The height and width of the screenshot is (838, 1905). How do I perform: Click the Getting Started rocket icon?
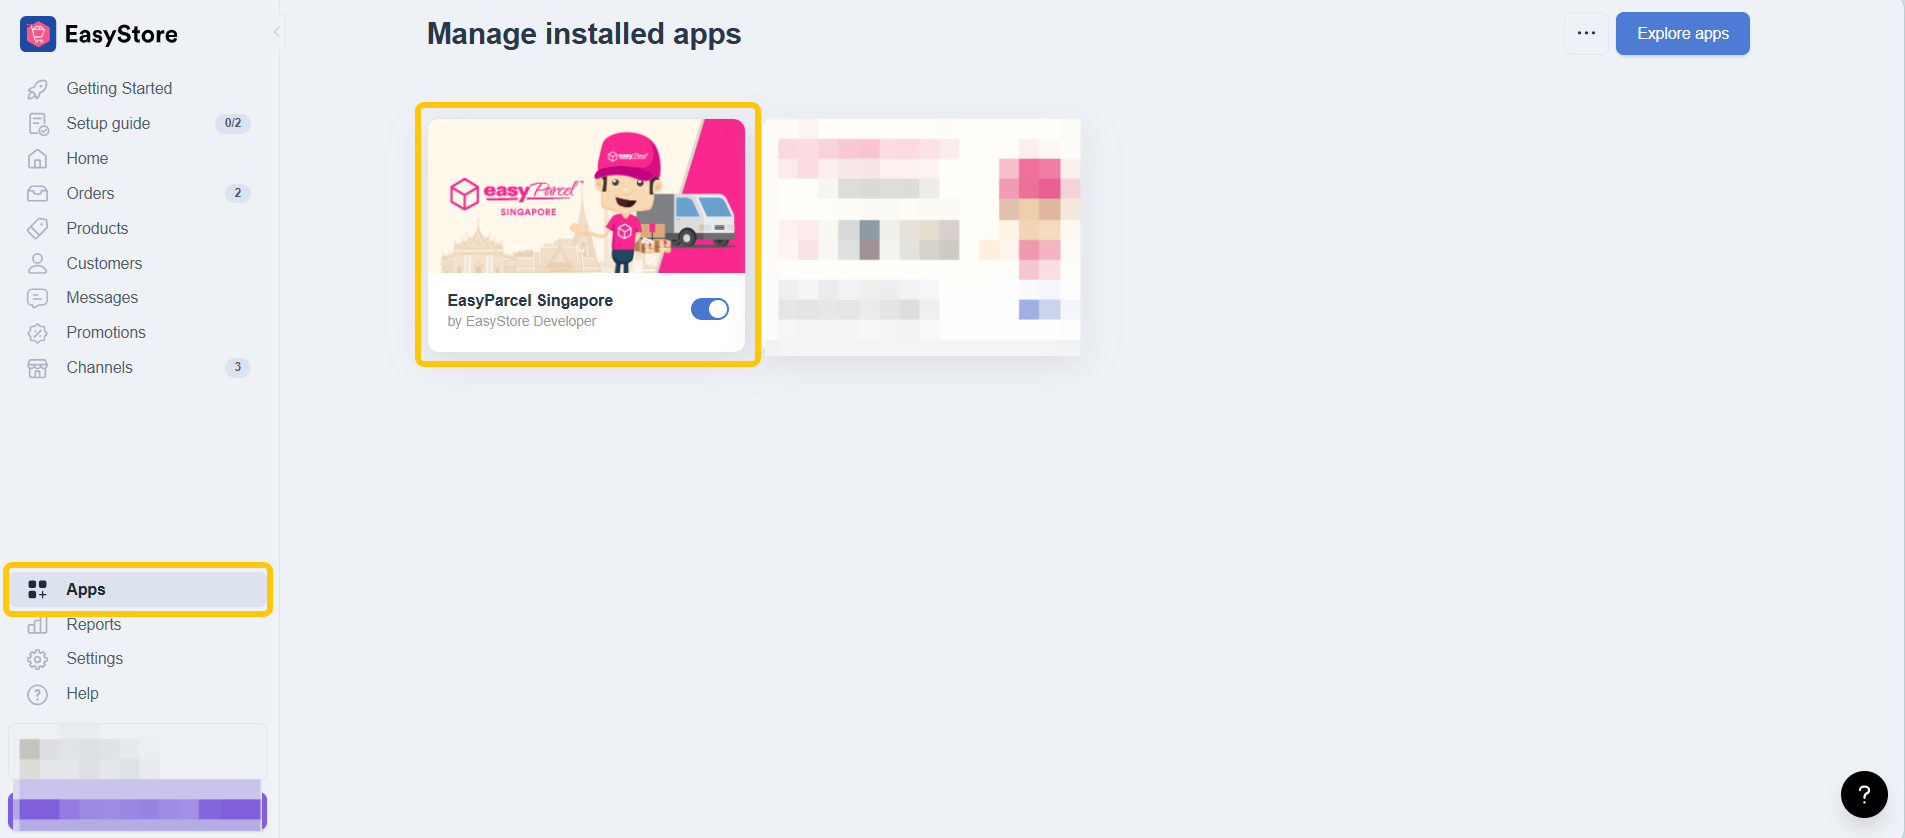(38, 89)
